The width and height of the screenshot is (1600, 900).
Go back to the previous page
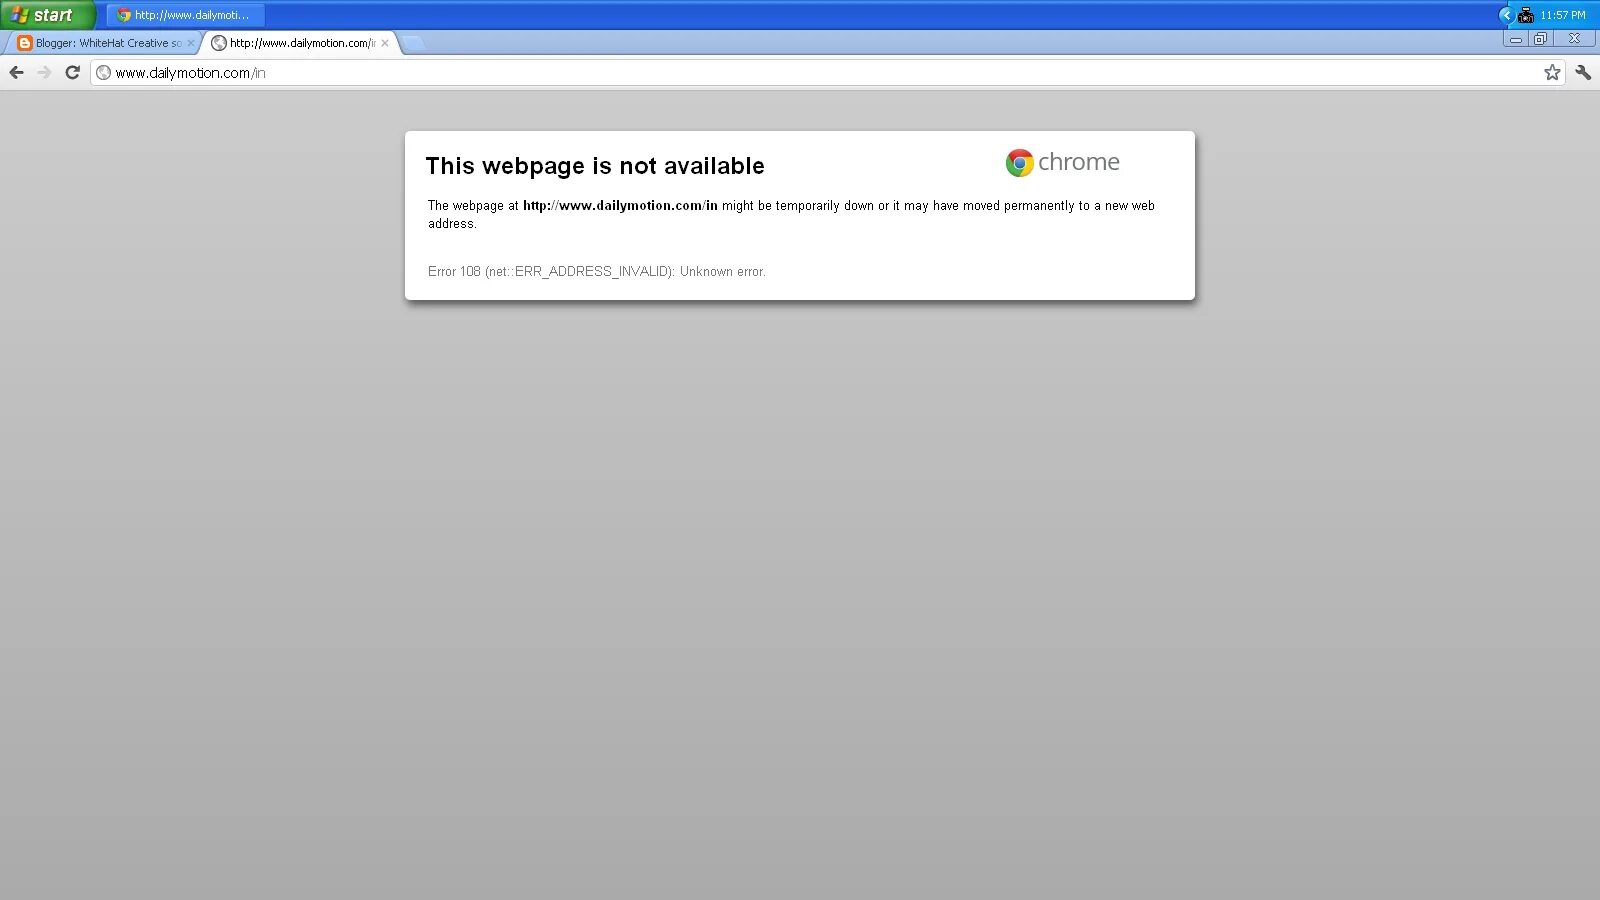[16, 72]
